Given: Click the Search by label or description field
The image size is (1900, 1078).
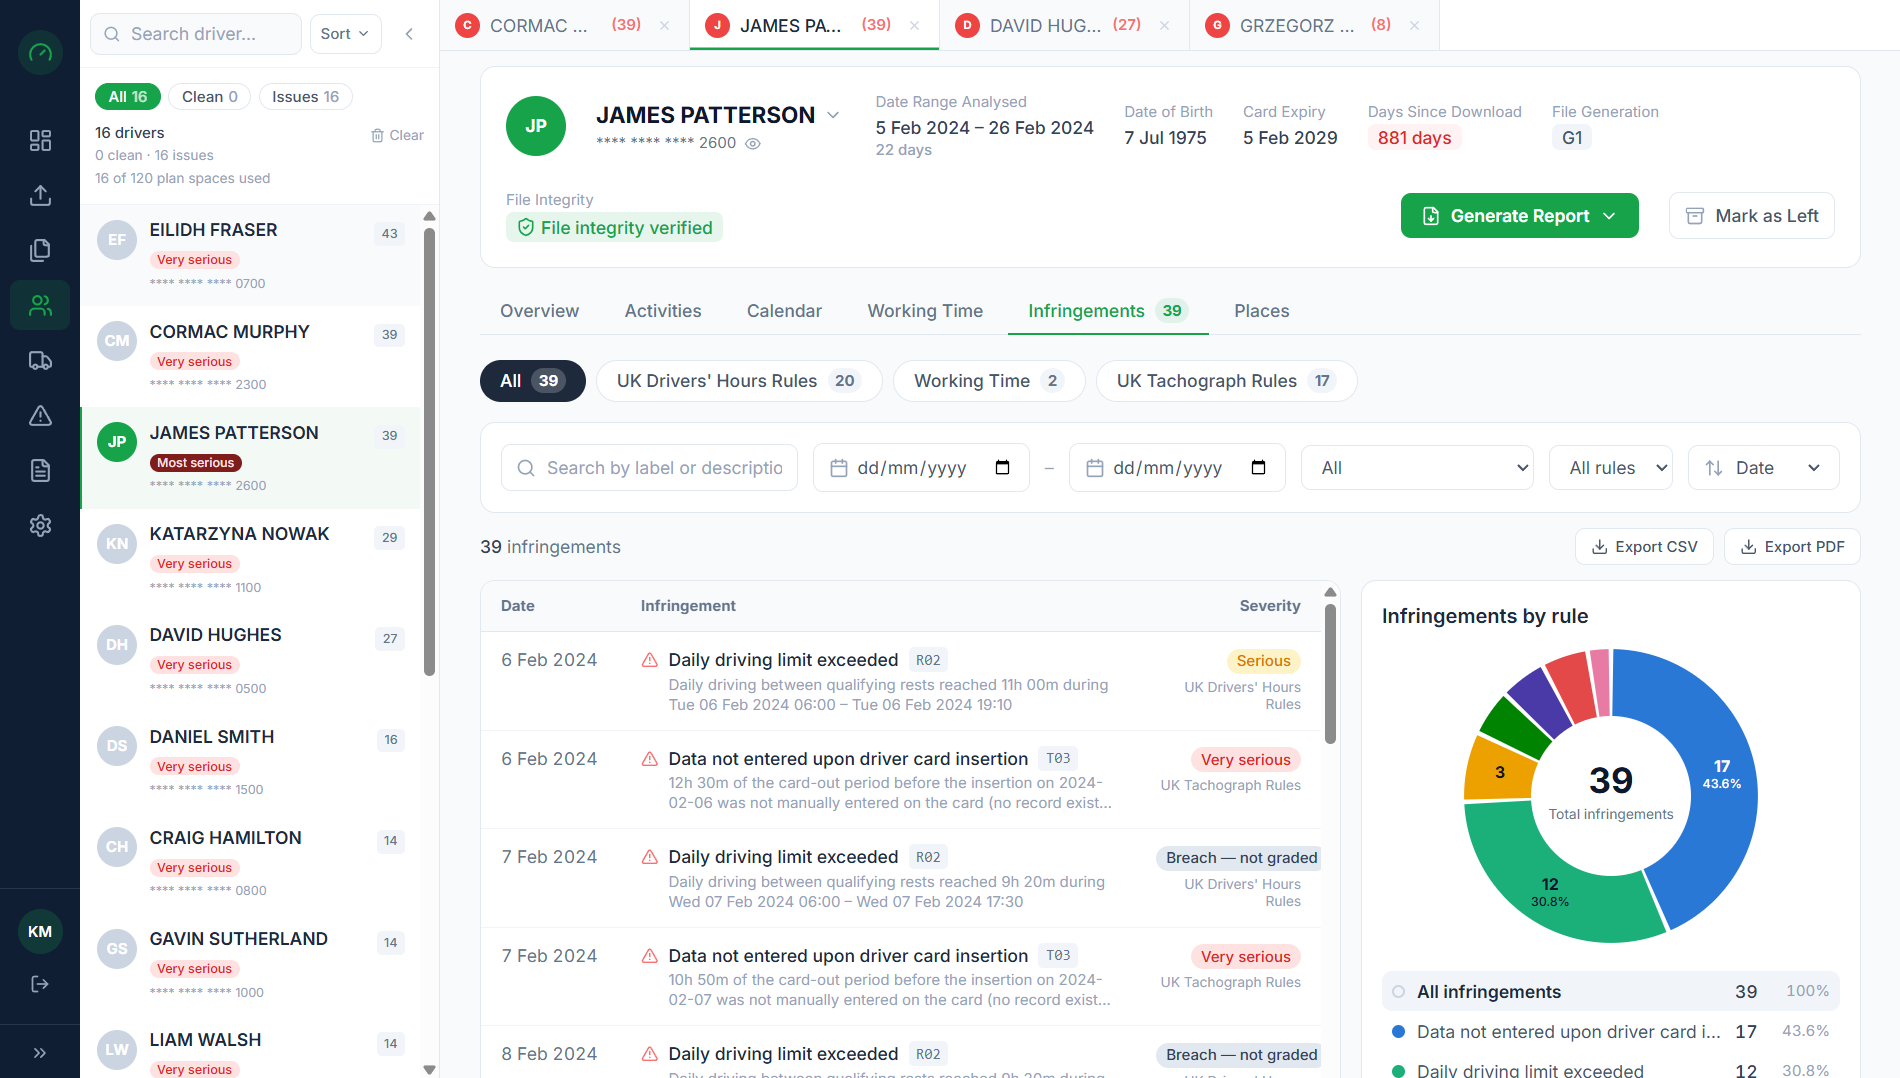Looking at the screenshot, I should click(x=649, y=468).
